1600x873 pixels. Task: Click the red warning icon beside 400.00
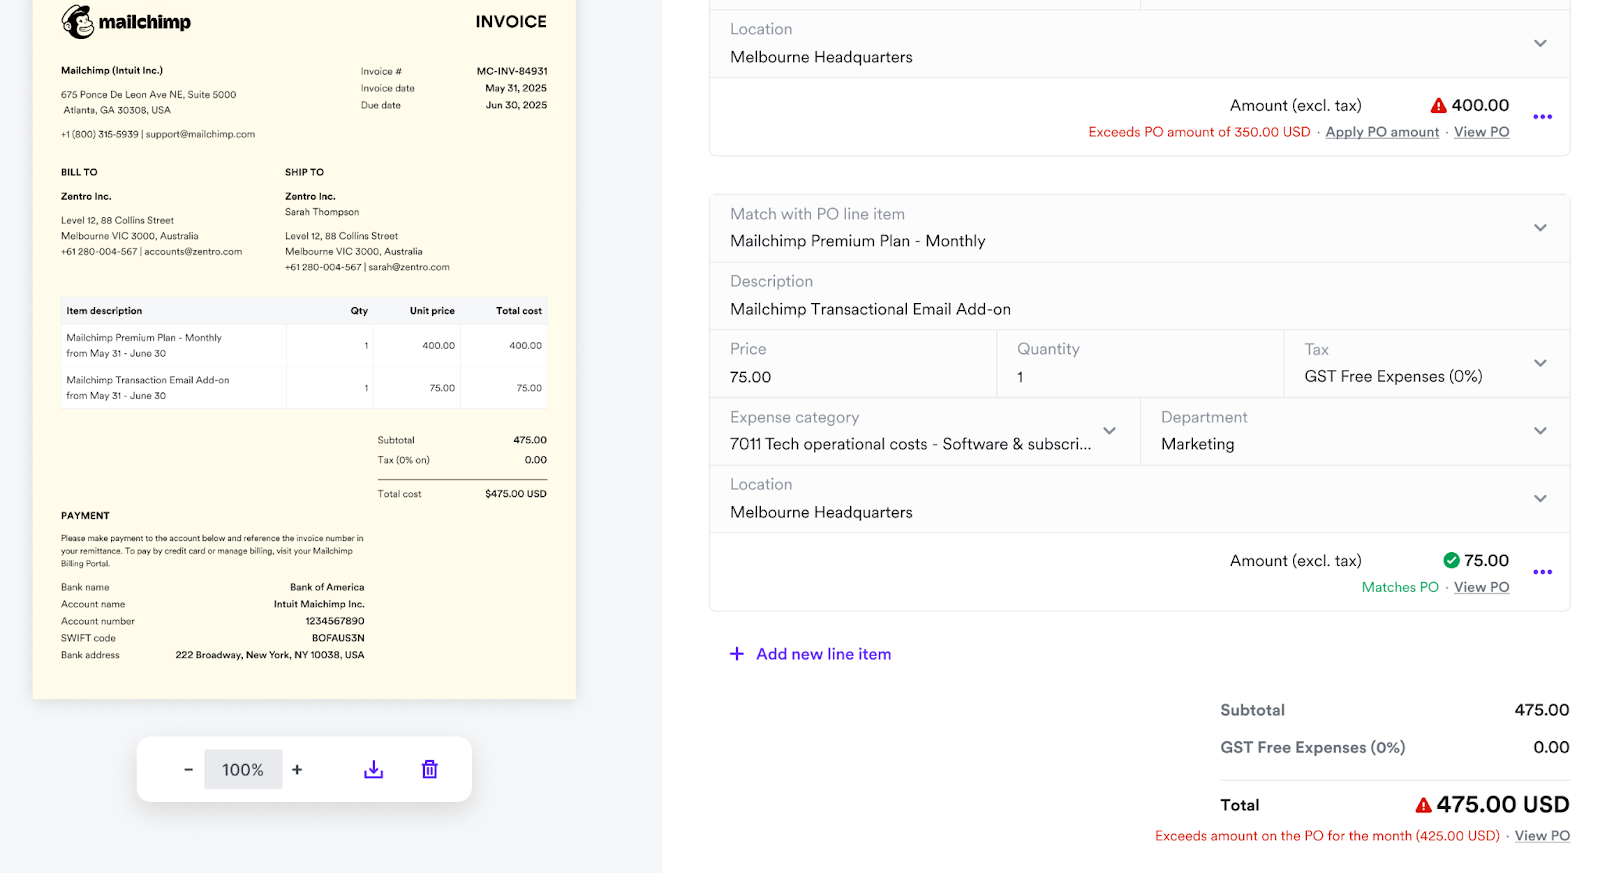pyautogui.click(x=1438, y=106)
